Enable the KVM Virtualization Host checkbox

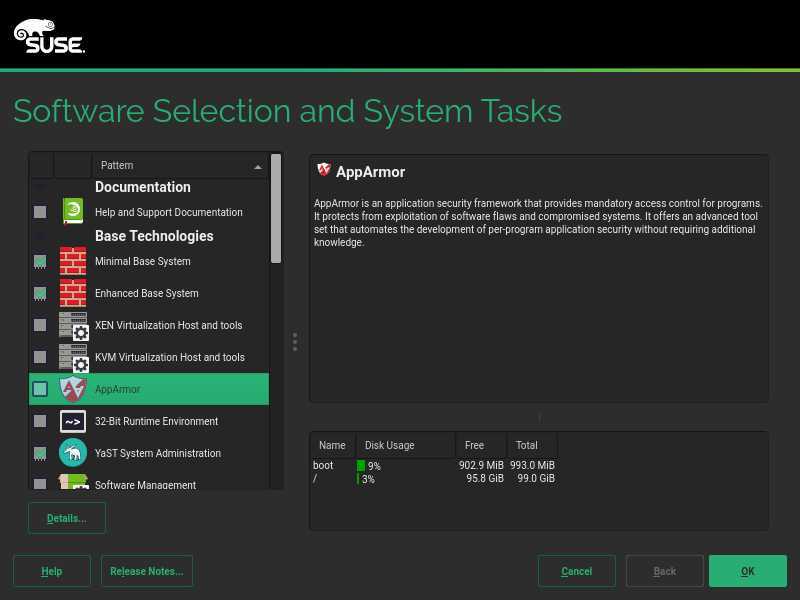40,357
